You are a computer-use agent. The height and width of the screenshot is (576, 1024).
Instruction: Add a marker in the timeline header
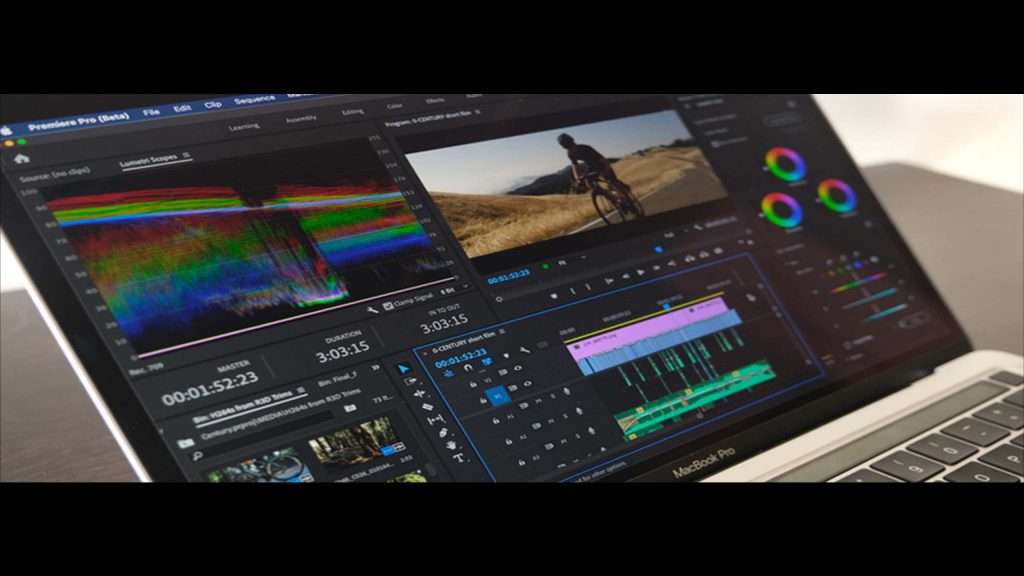[x=506, y=355]
